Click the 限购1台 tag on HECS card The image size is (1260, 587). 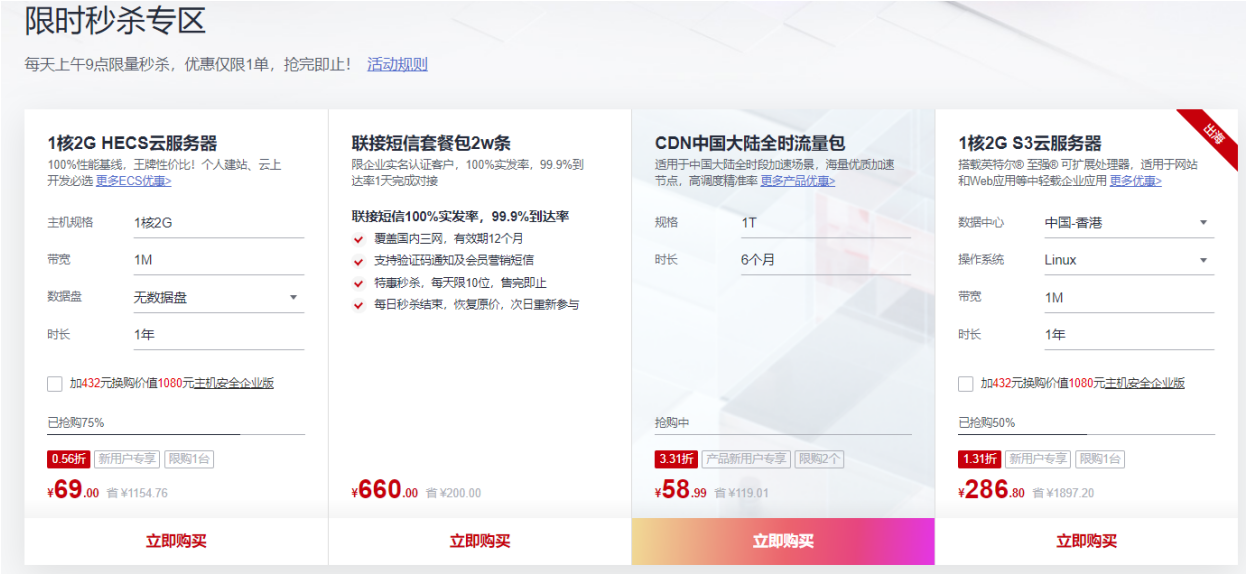(191, 460)
